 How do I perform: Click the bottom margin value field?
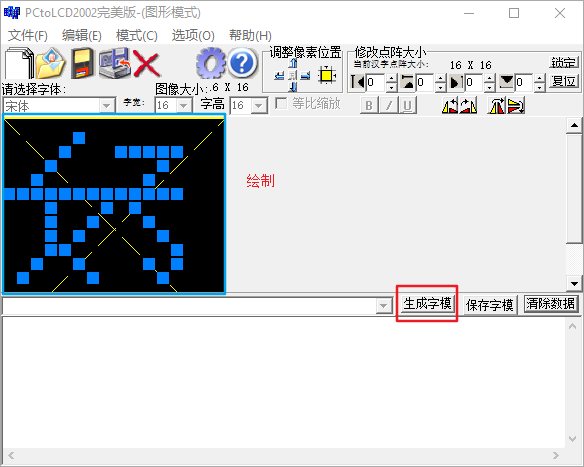524,82
